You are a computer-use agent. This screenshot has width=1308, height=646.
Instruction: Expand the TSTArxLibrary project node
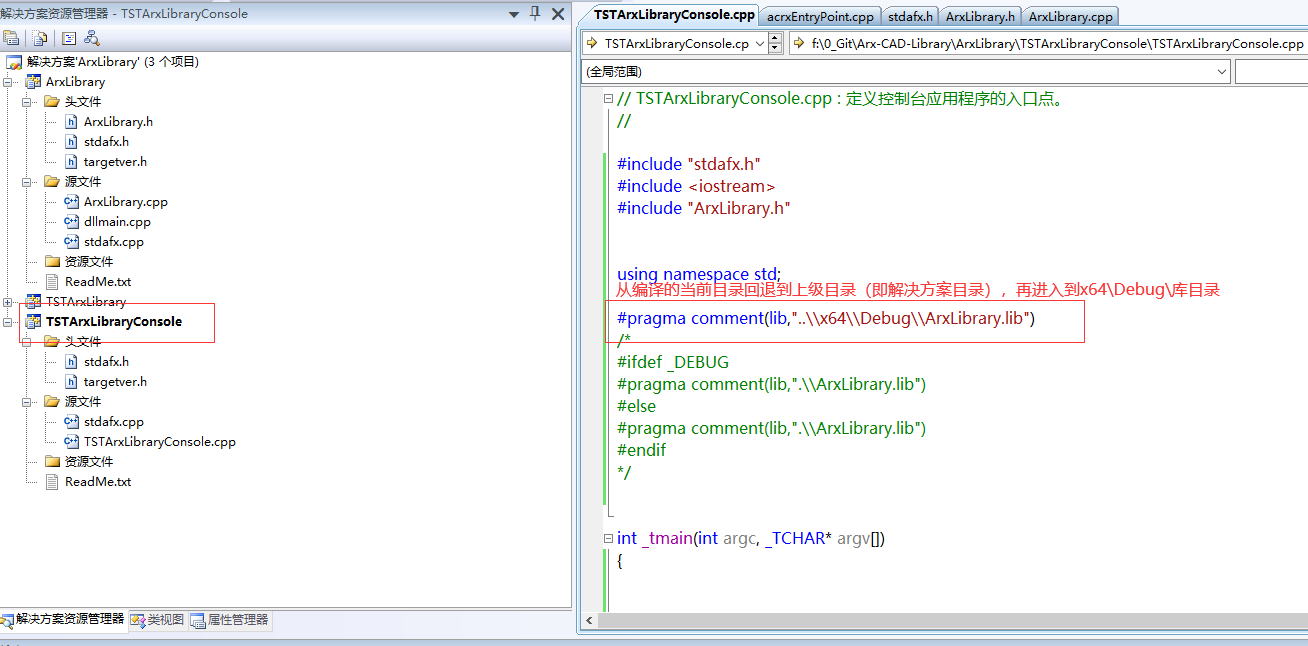pyautogui.click(x=6, y=301)
